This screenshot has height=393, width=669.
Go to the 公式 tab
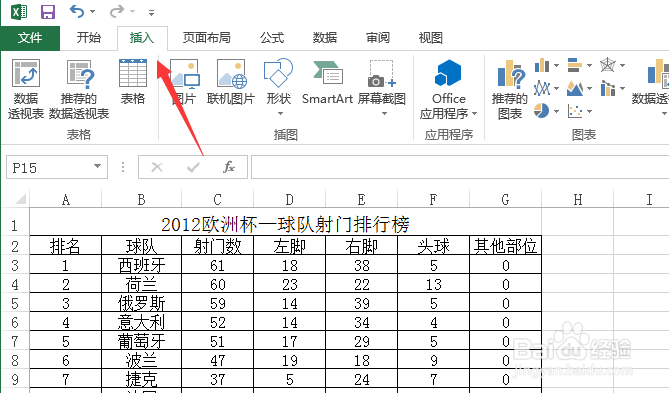tap(272, 38)
